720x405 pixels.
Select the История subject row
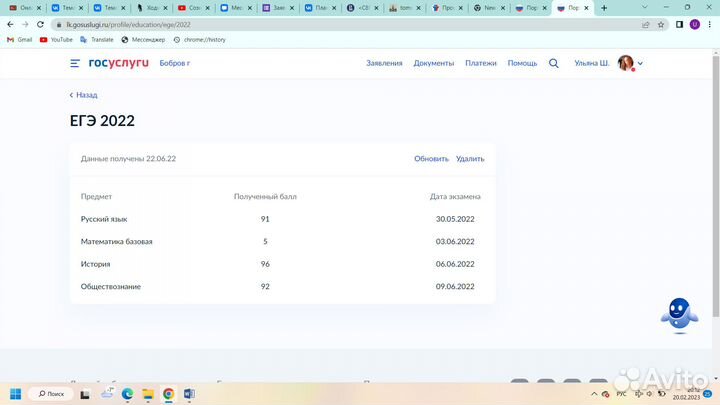coord(282,264)
